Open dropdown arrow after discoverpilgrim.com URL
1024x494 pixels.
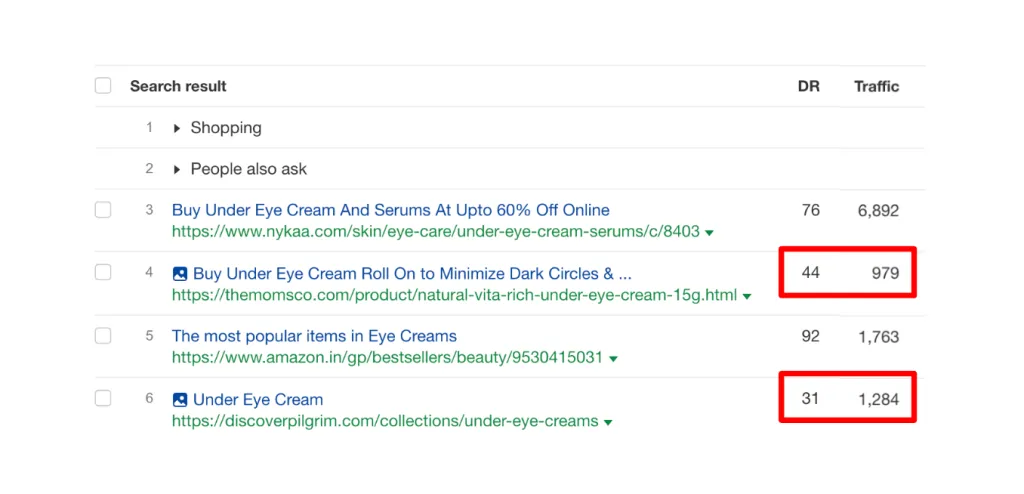(608, 423)
